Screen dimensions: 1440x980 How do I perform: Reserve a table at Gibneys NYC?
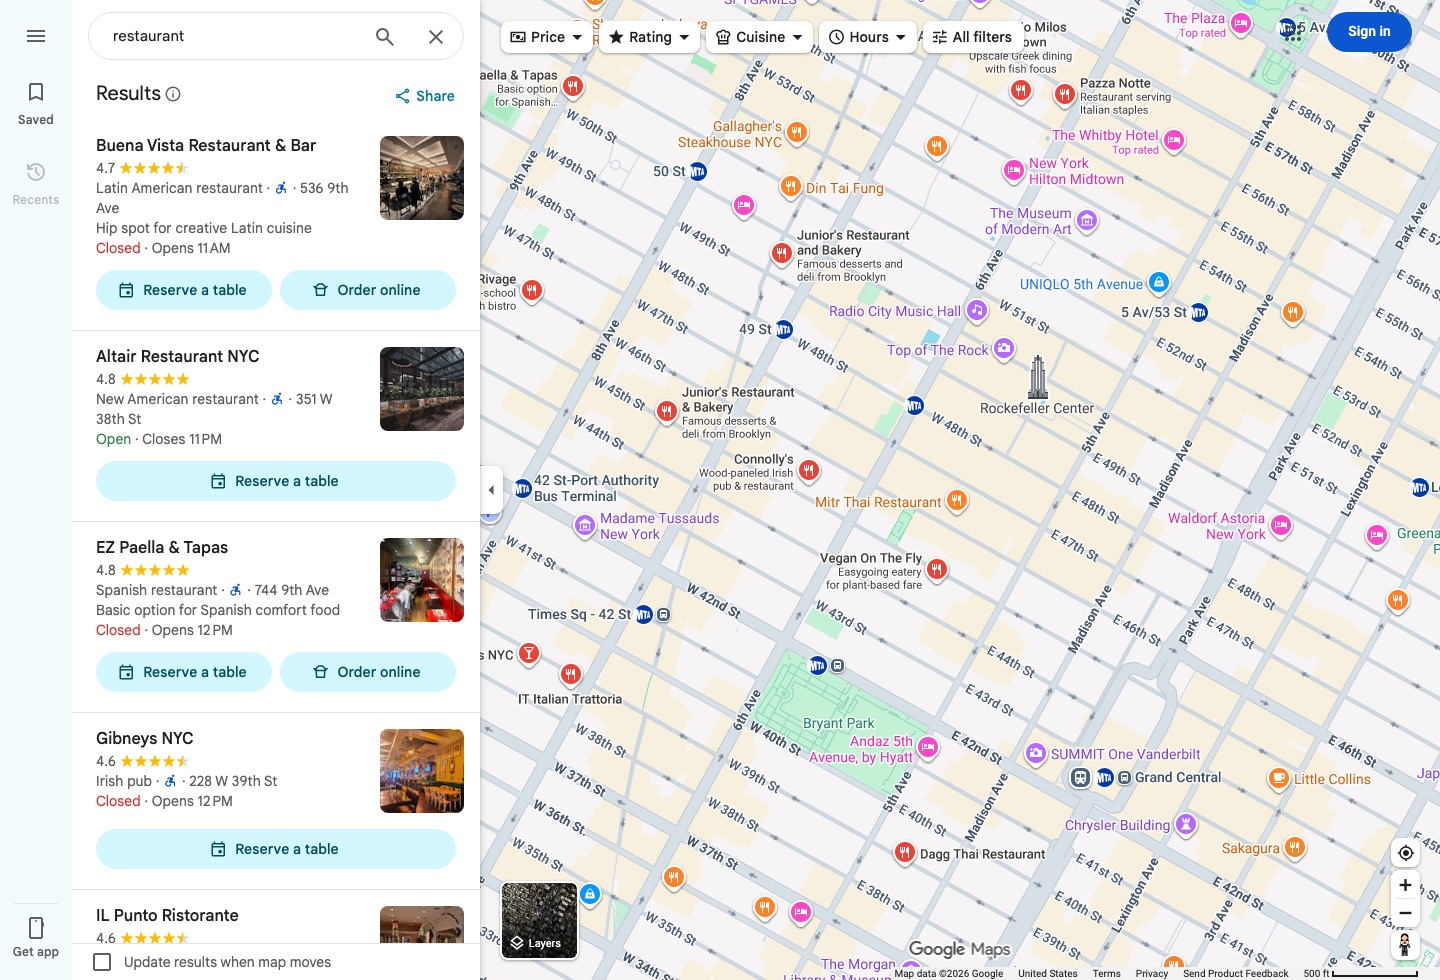click(x=276, y=849)
